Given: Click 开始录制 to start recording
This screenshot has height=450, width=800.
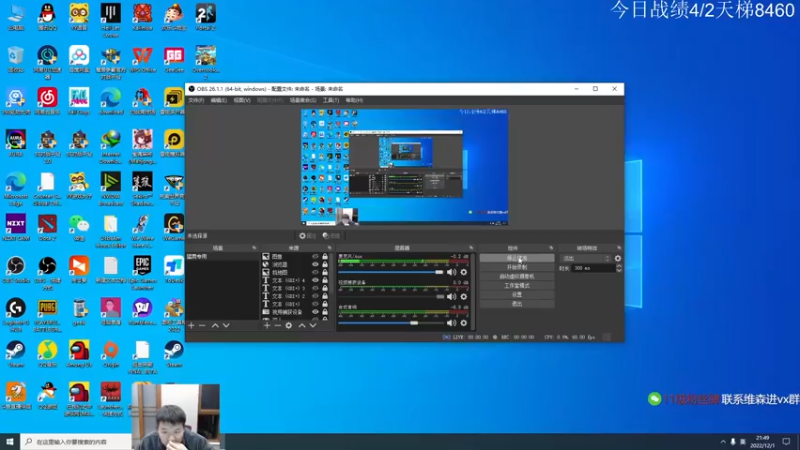Looking at the screenshot, I should [x=517, y=267].
